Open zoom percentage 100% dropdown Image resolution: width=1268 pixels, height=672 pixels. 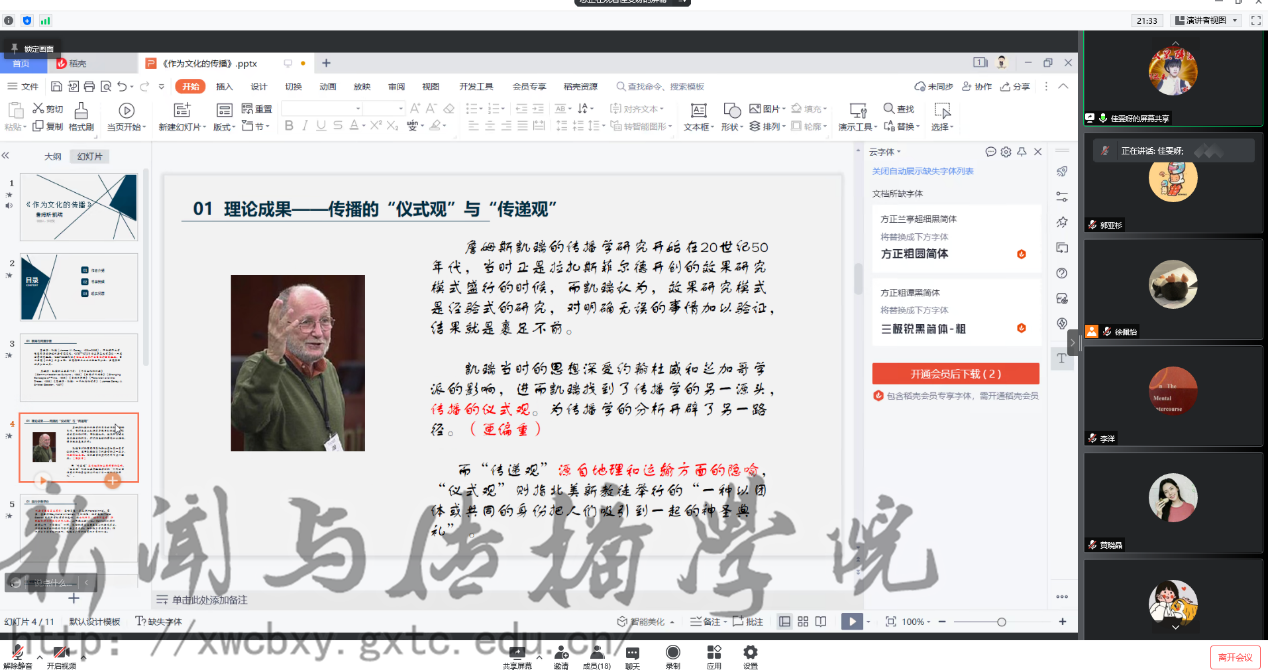917,621
